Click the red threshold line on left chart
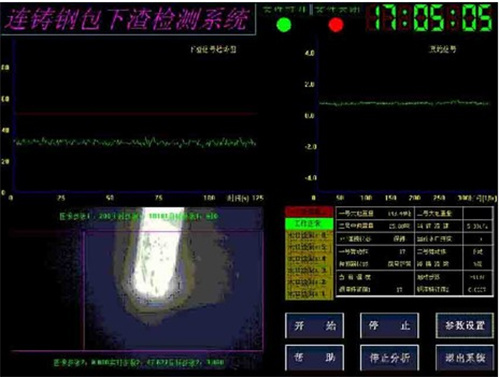499x377 pixels. (137, 114)
